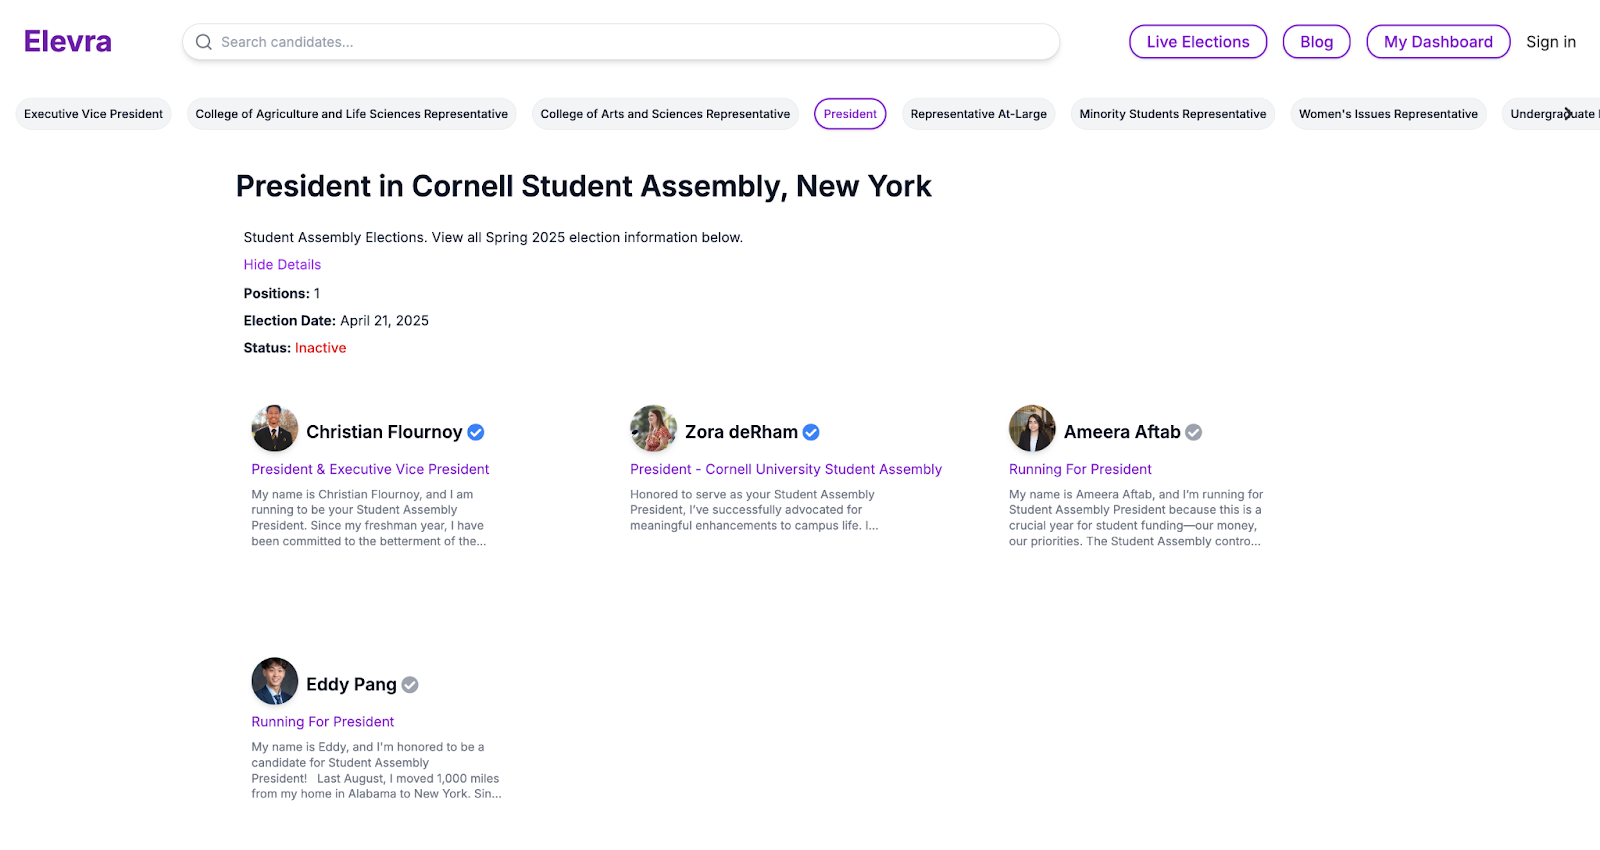The image size is (1600, 850).
Task: Choose Minority Students Representative tab
Action: pos(1172,114)
